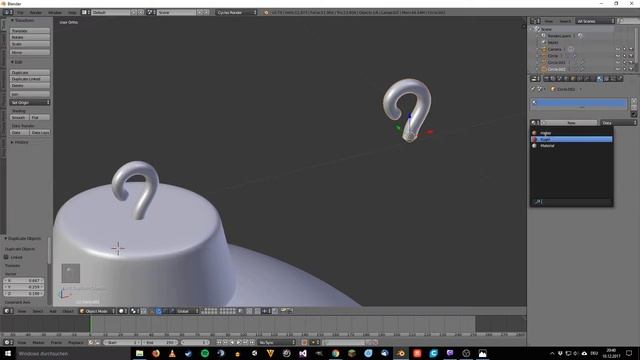Open the Render menu
This screenshot has height=360, width=640.
[x=36, y=13]
